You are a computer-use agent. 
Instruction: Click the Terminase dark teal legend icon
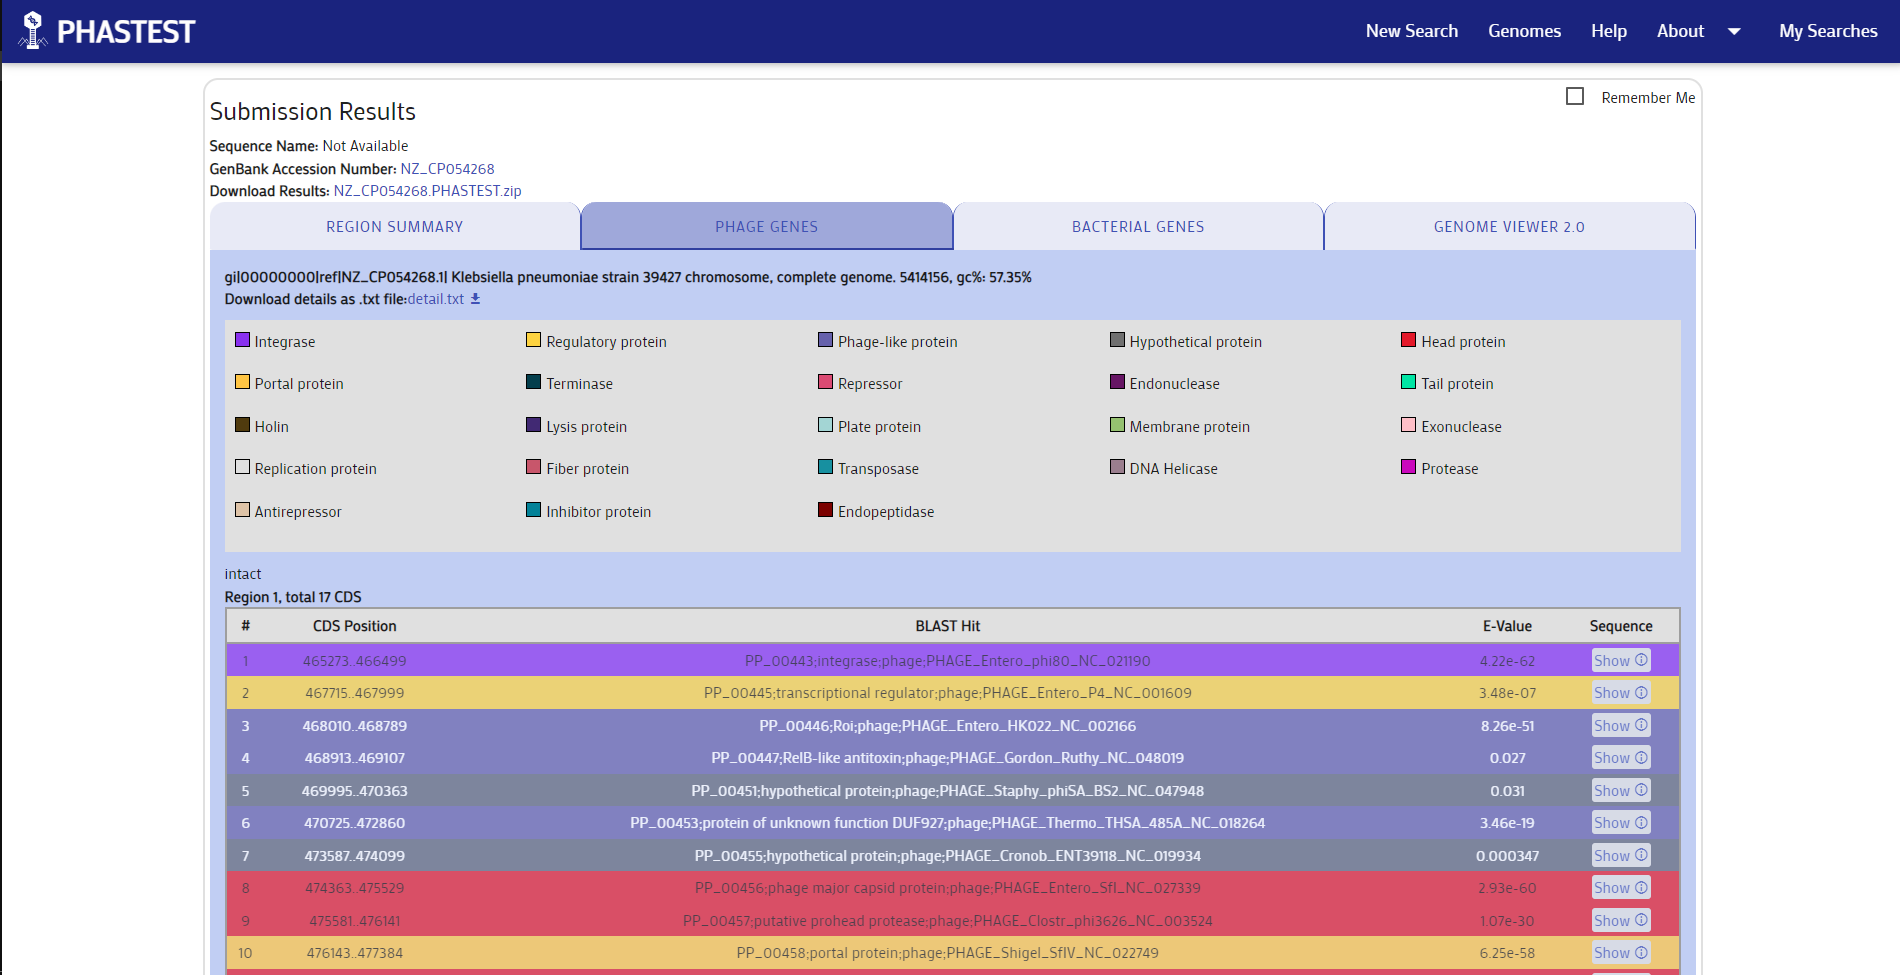534,382
